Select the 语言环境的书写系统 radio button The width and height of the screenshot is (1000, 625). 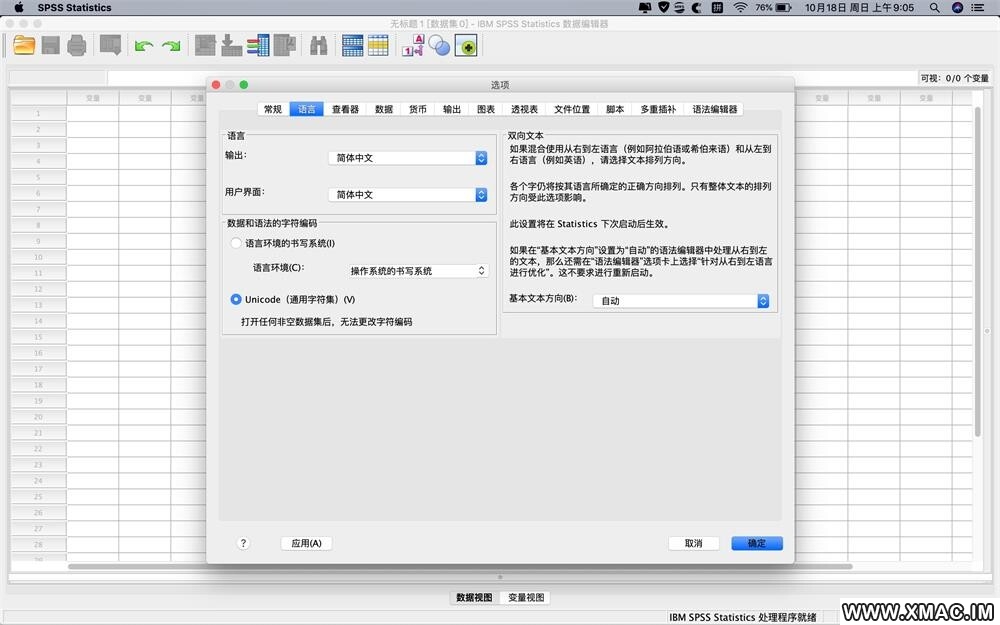pyautogui.click(x=236, y=243)
